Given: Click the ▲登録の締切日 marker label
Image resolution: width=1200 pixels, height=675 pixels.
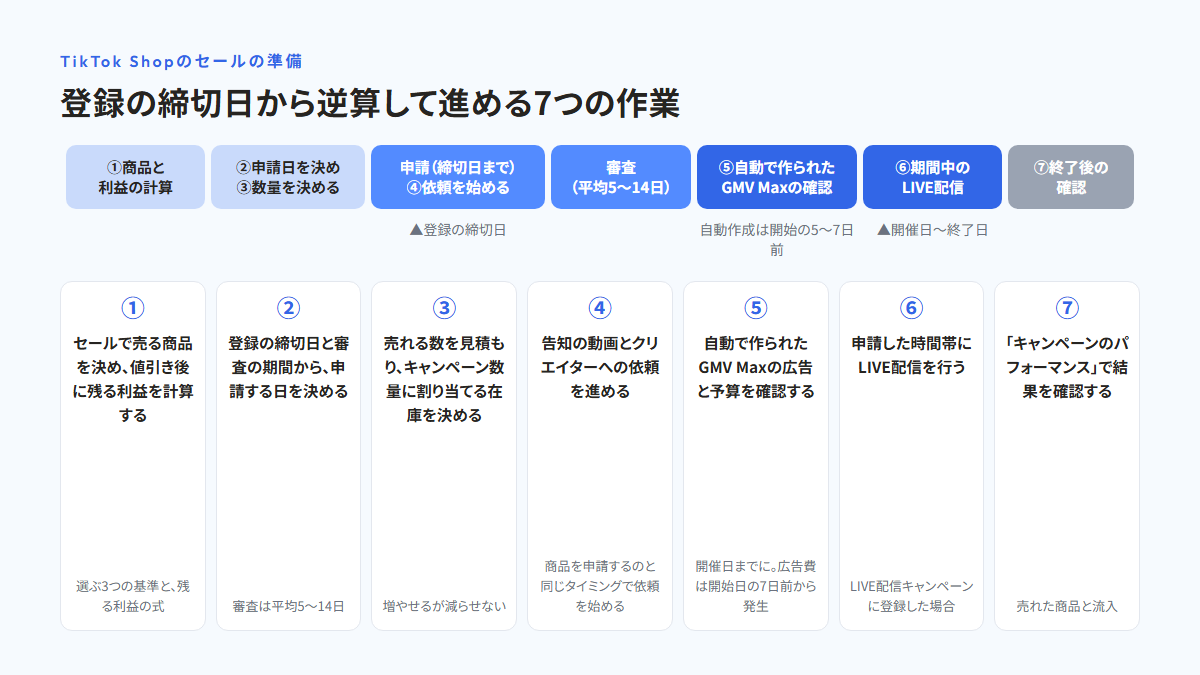Looking at the screenshot, I should (x=458, y=230).
